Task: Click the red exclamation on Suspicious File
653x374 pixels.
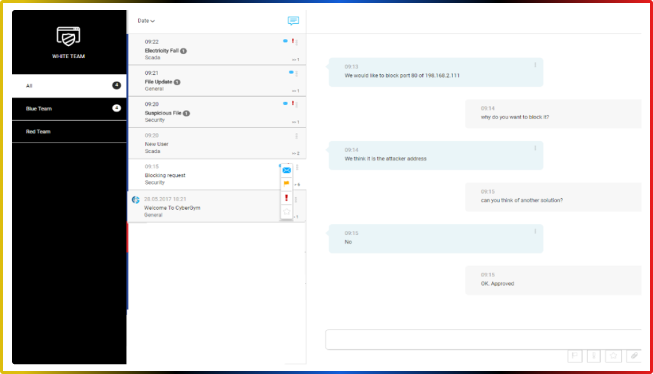Action: tap(293, 103)
